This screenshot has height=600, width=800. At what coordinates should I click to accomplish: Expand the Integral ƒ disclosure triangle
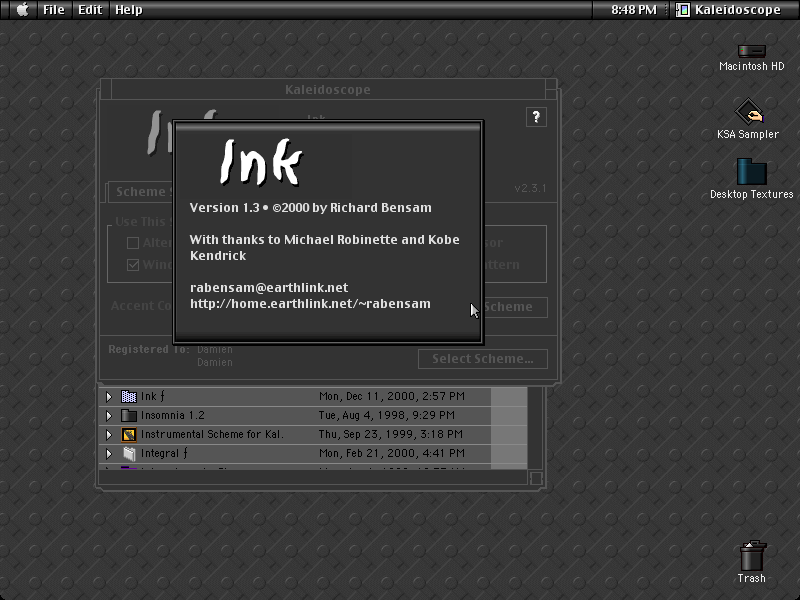(109, 453)
